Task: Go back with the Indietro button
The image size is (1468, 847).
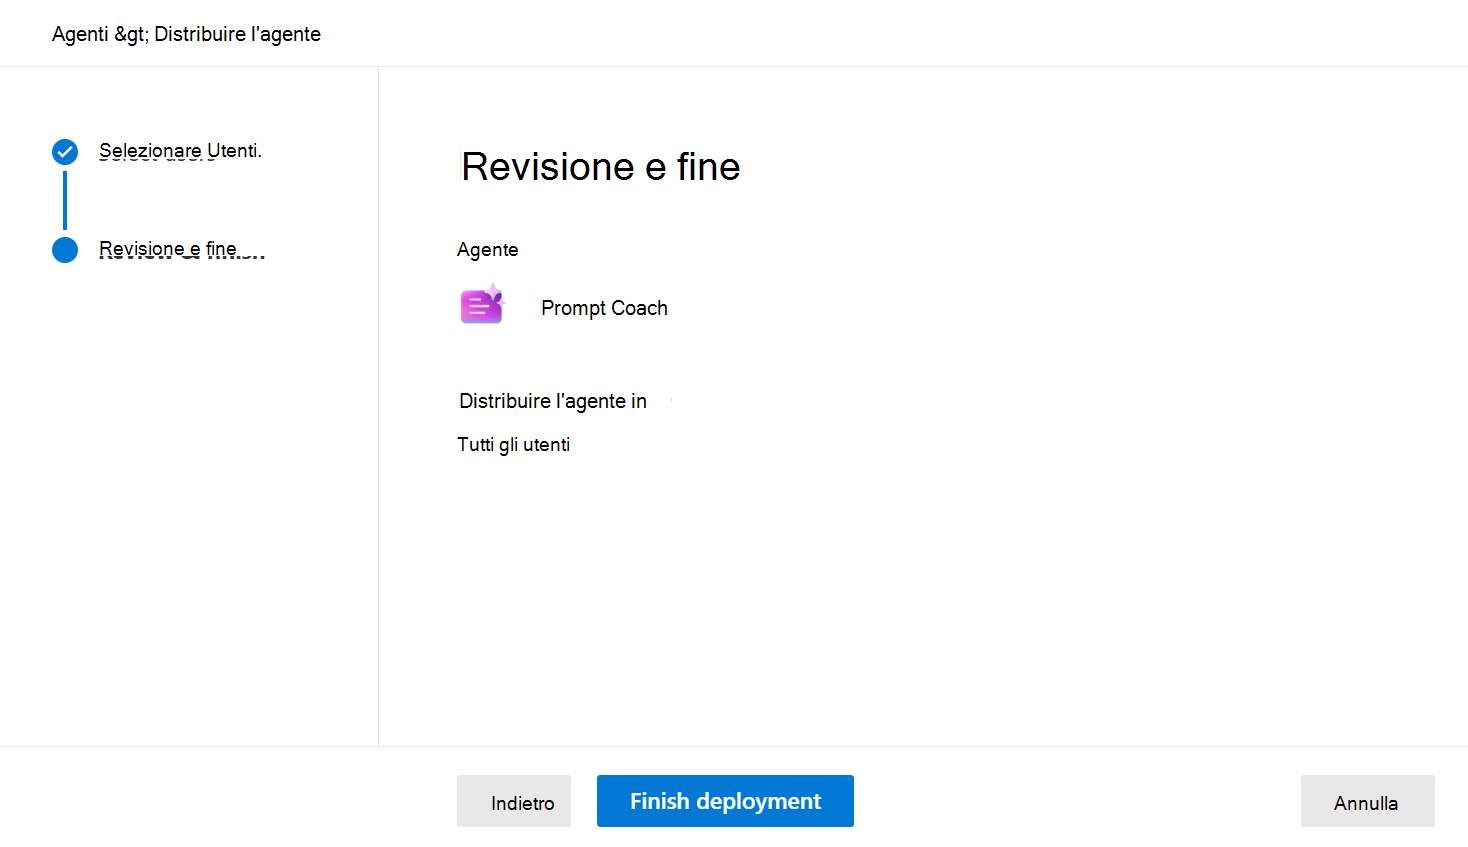Action: tap(514, 801)
